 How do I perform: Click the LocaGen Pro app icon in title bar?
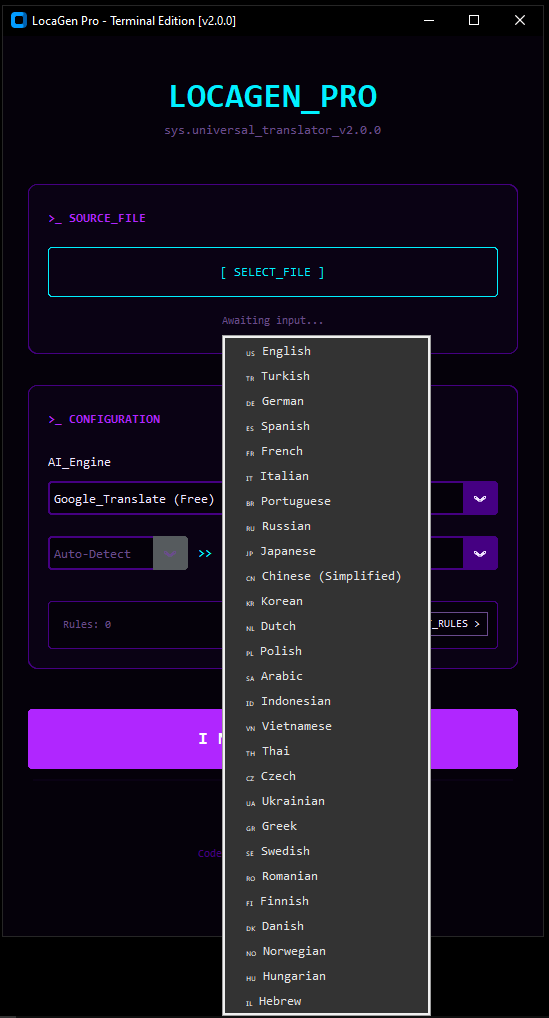19,21
